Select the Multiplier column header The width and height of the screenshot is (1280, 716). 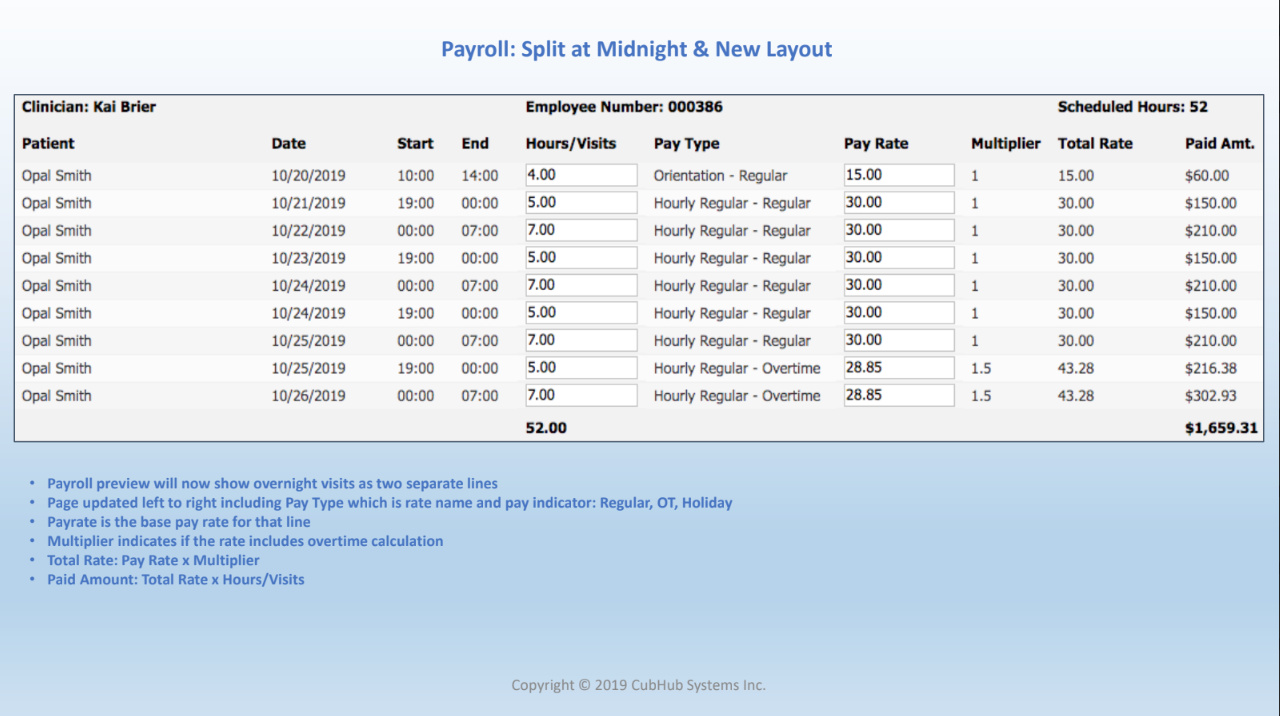point(1006,143)
